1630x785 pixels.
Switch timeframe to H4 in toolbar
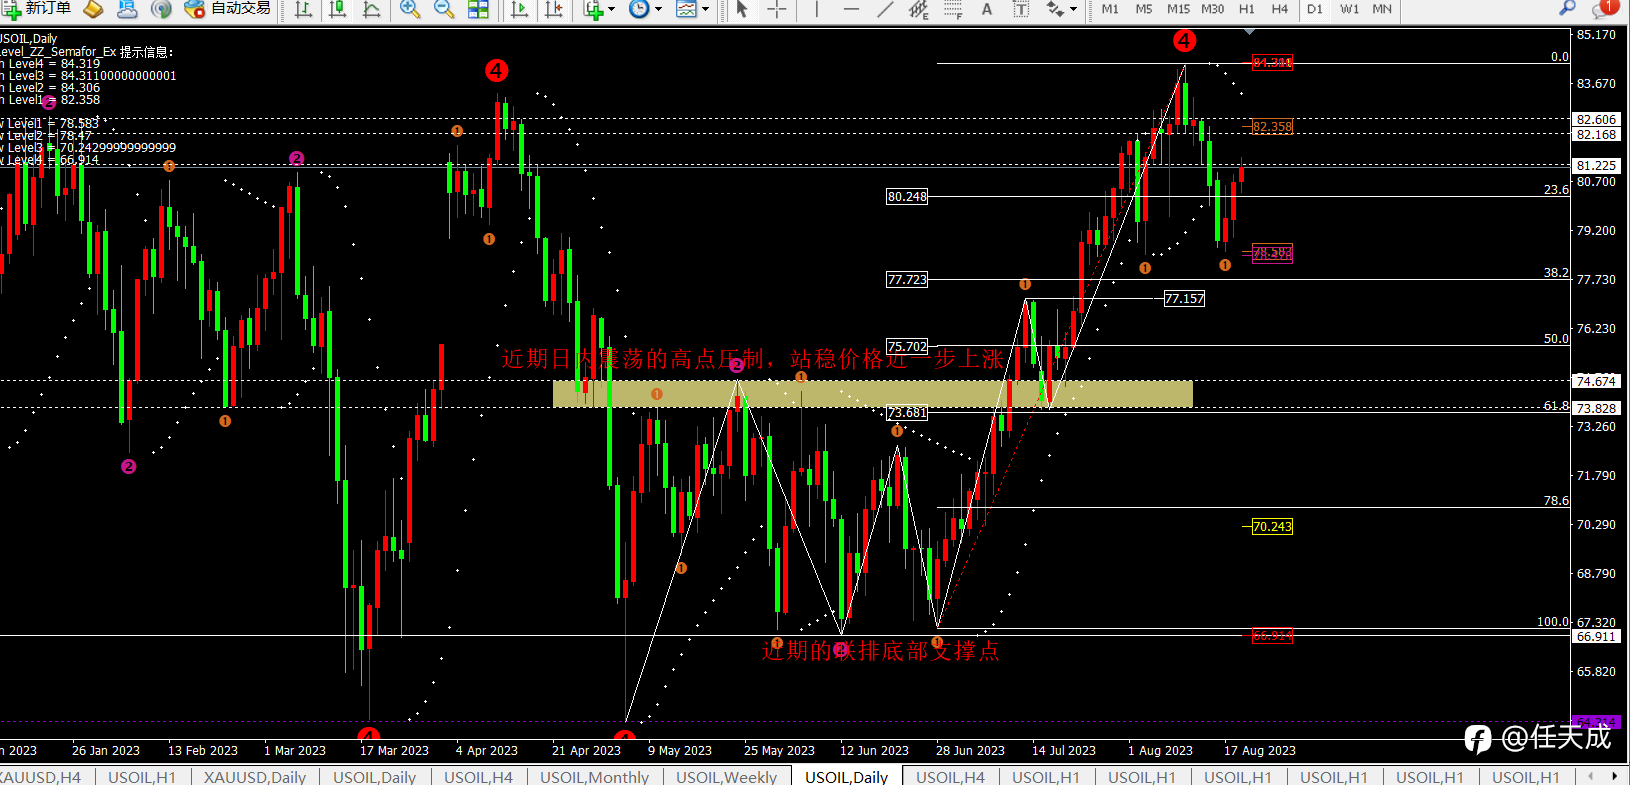tap(1280, 9)
